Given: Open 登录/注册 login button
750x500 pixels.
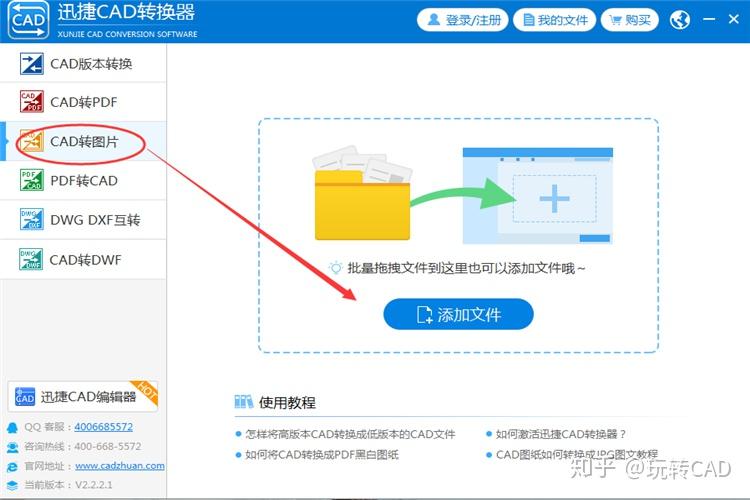Looking at the screenshot, I should pos(463,20).
